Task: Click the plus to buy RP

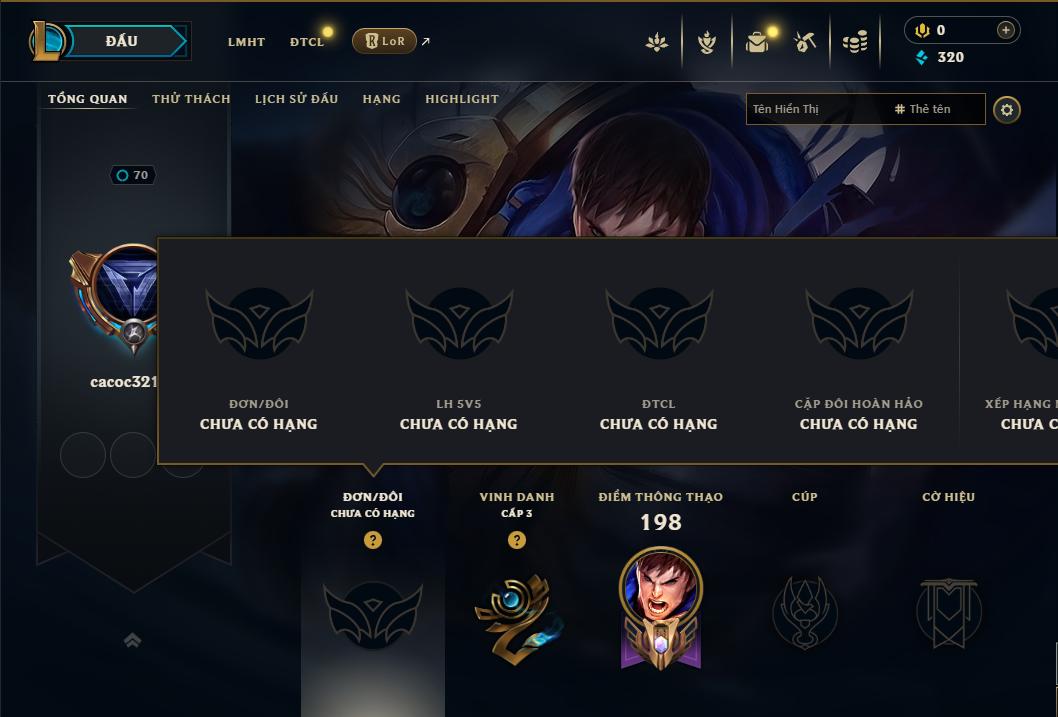Action: point(1005,30)
